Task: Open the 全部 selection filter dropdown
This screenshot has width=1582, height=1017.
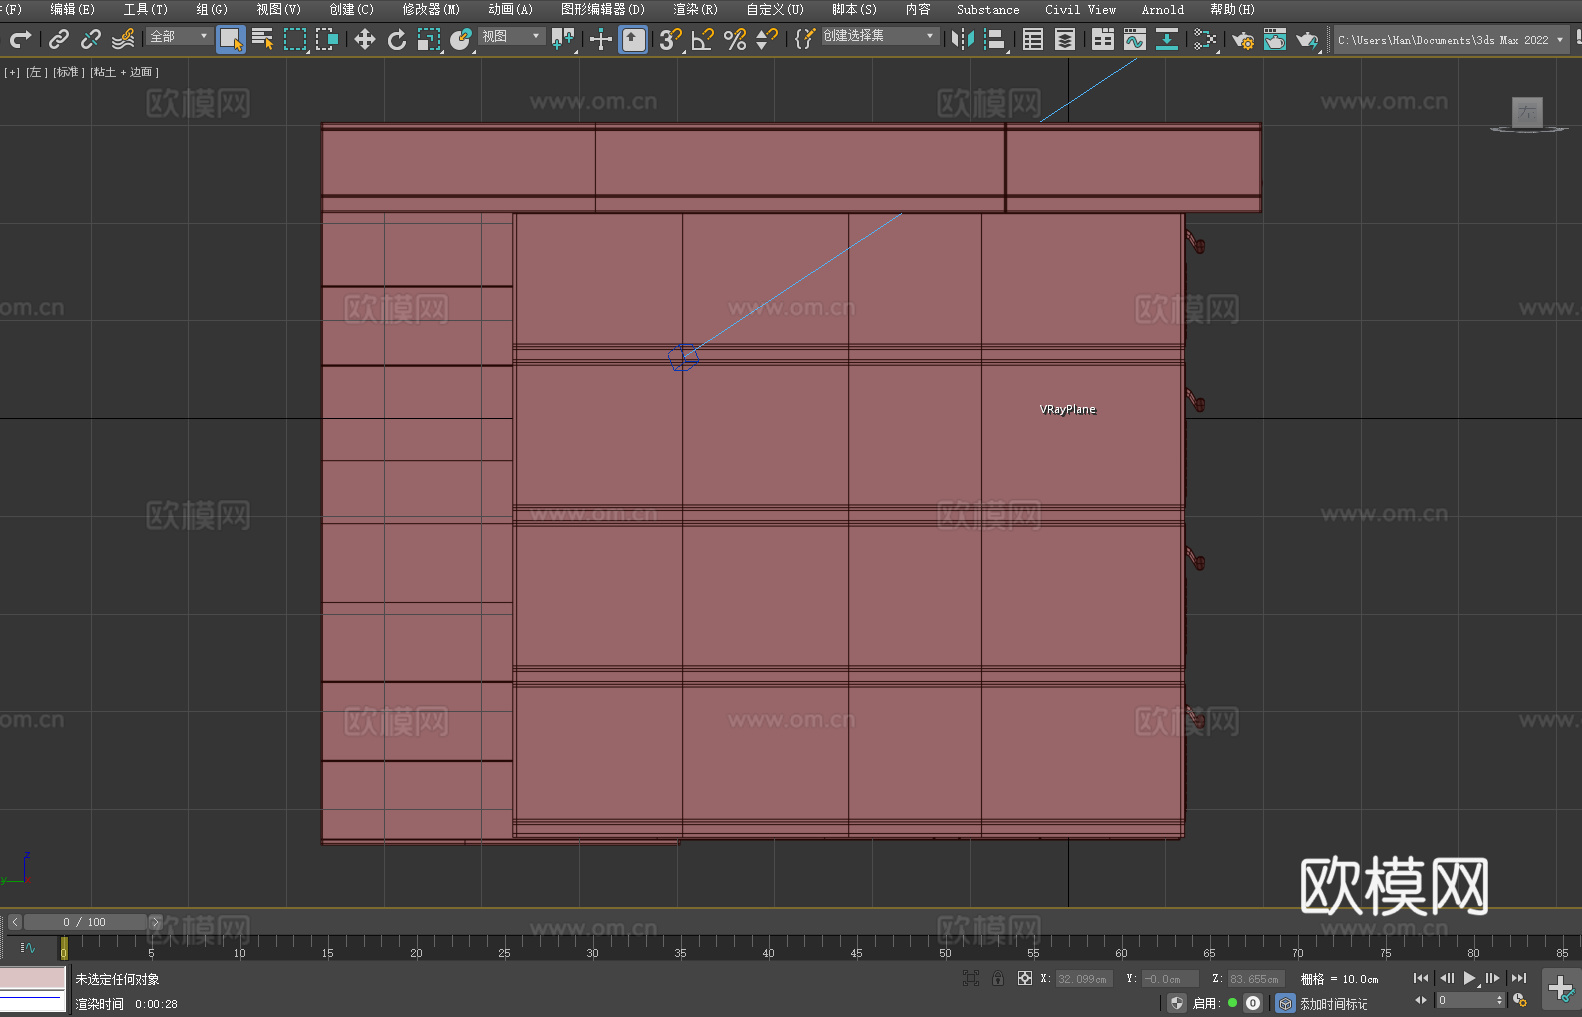Action: click(x=179, y=36)
